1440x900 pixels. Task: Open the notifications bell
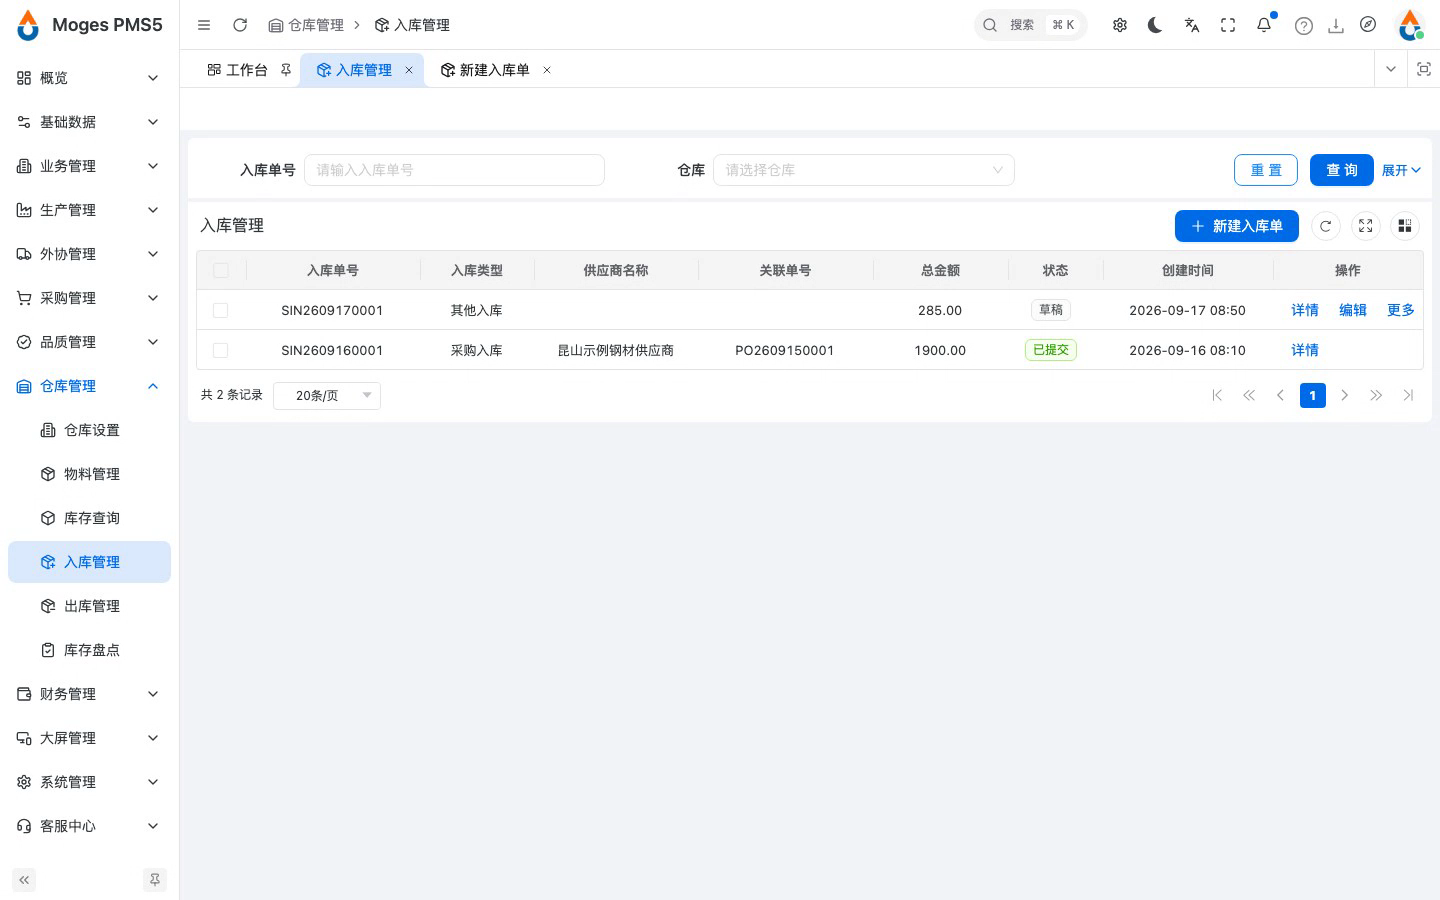pos(1264,25)
